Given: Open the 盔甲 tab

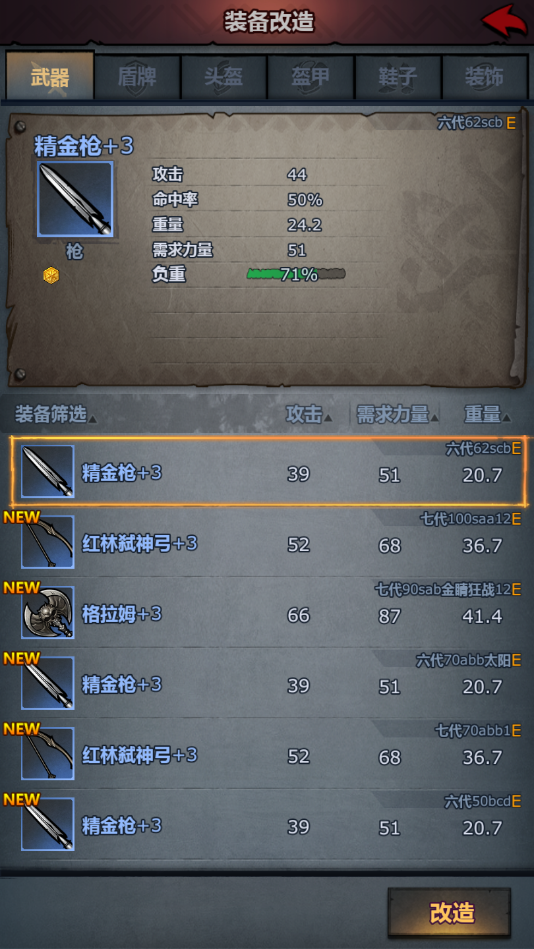Looking at the screenshot, I should coord(311,77).
